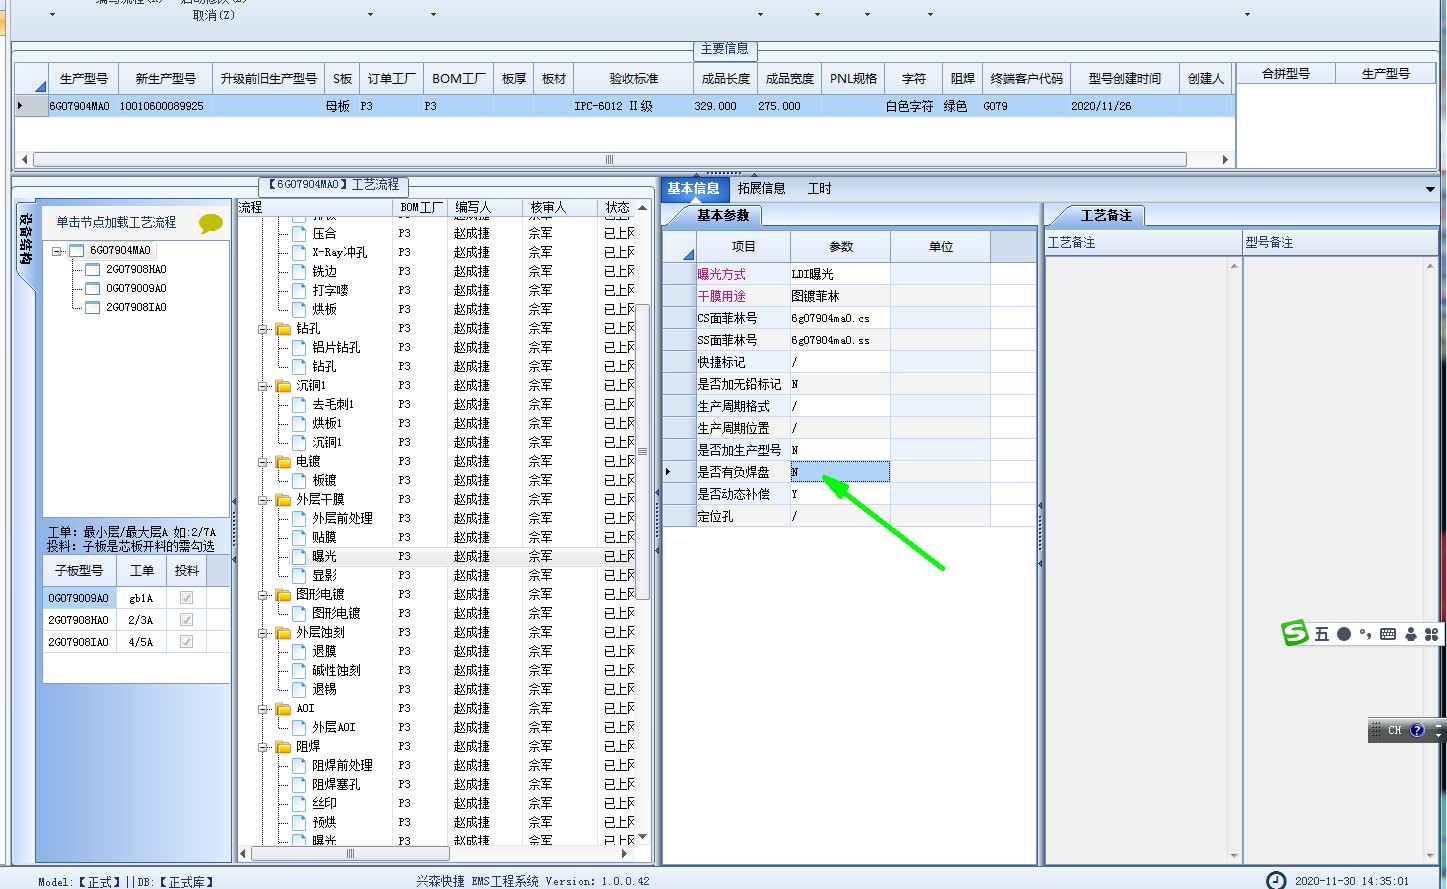Click the node icon beside 2G07908HA0
The height and width of the screenshot is (889, 1447).
coord(93,270)
